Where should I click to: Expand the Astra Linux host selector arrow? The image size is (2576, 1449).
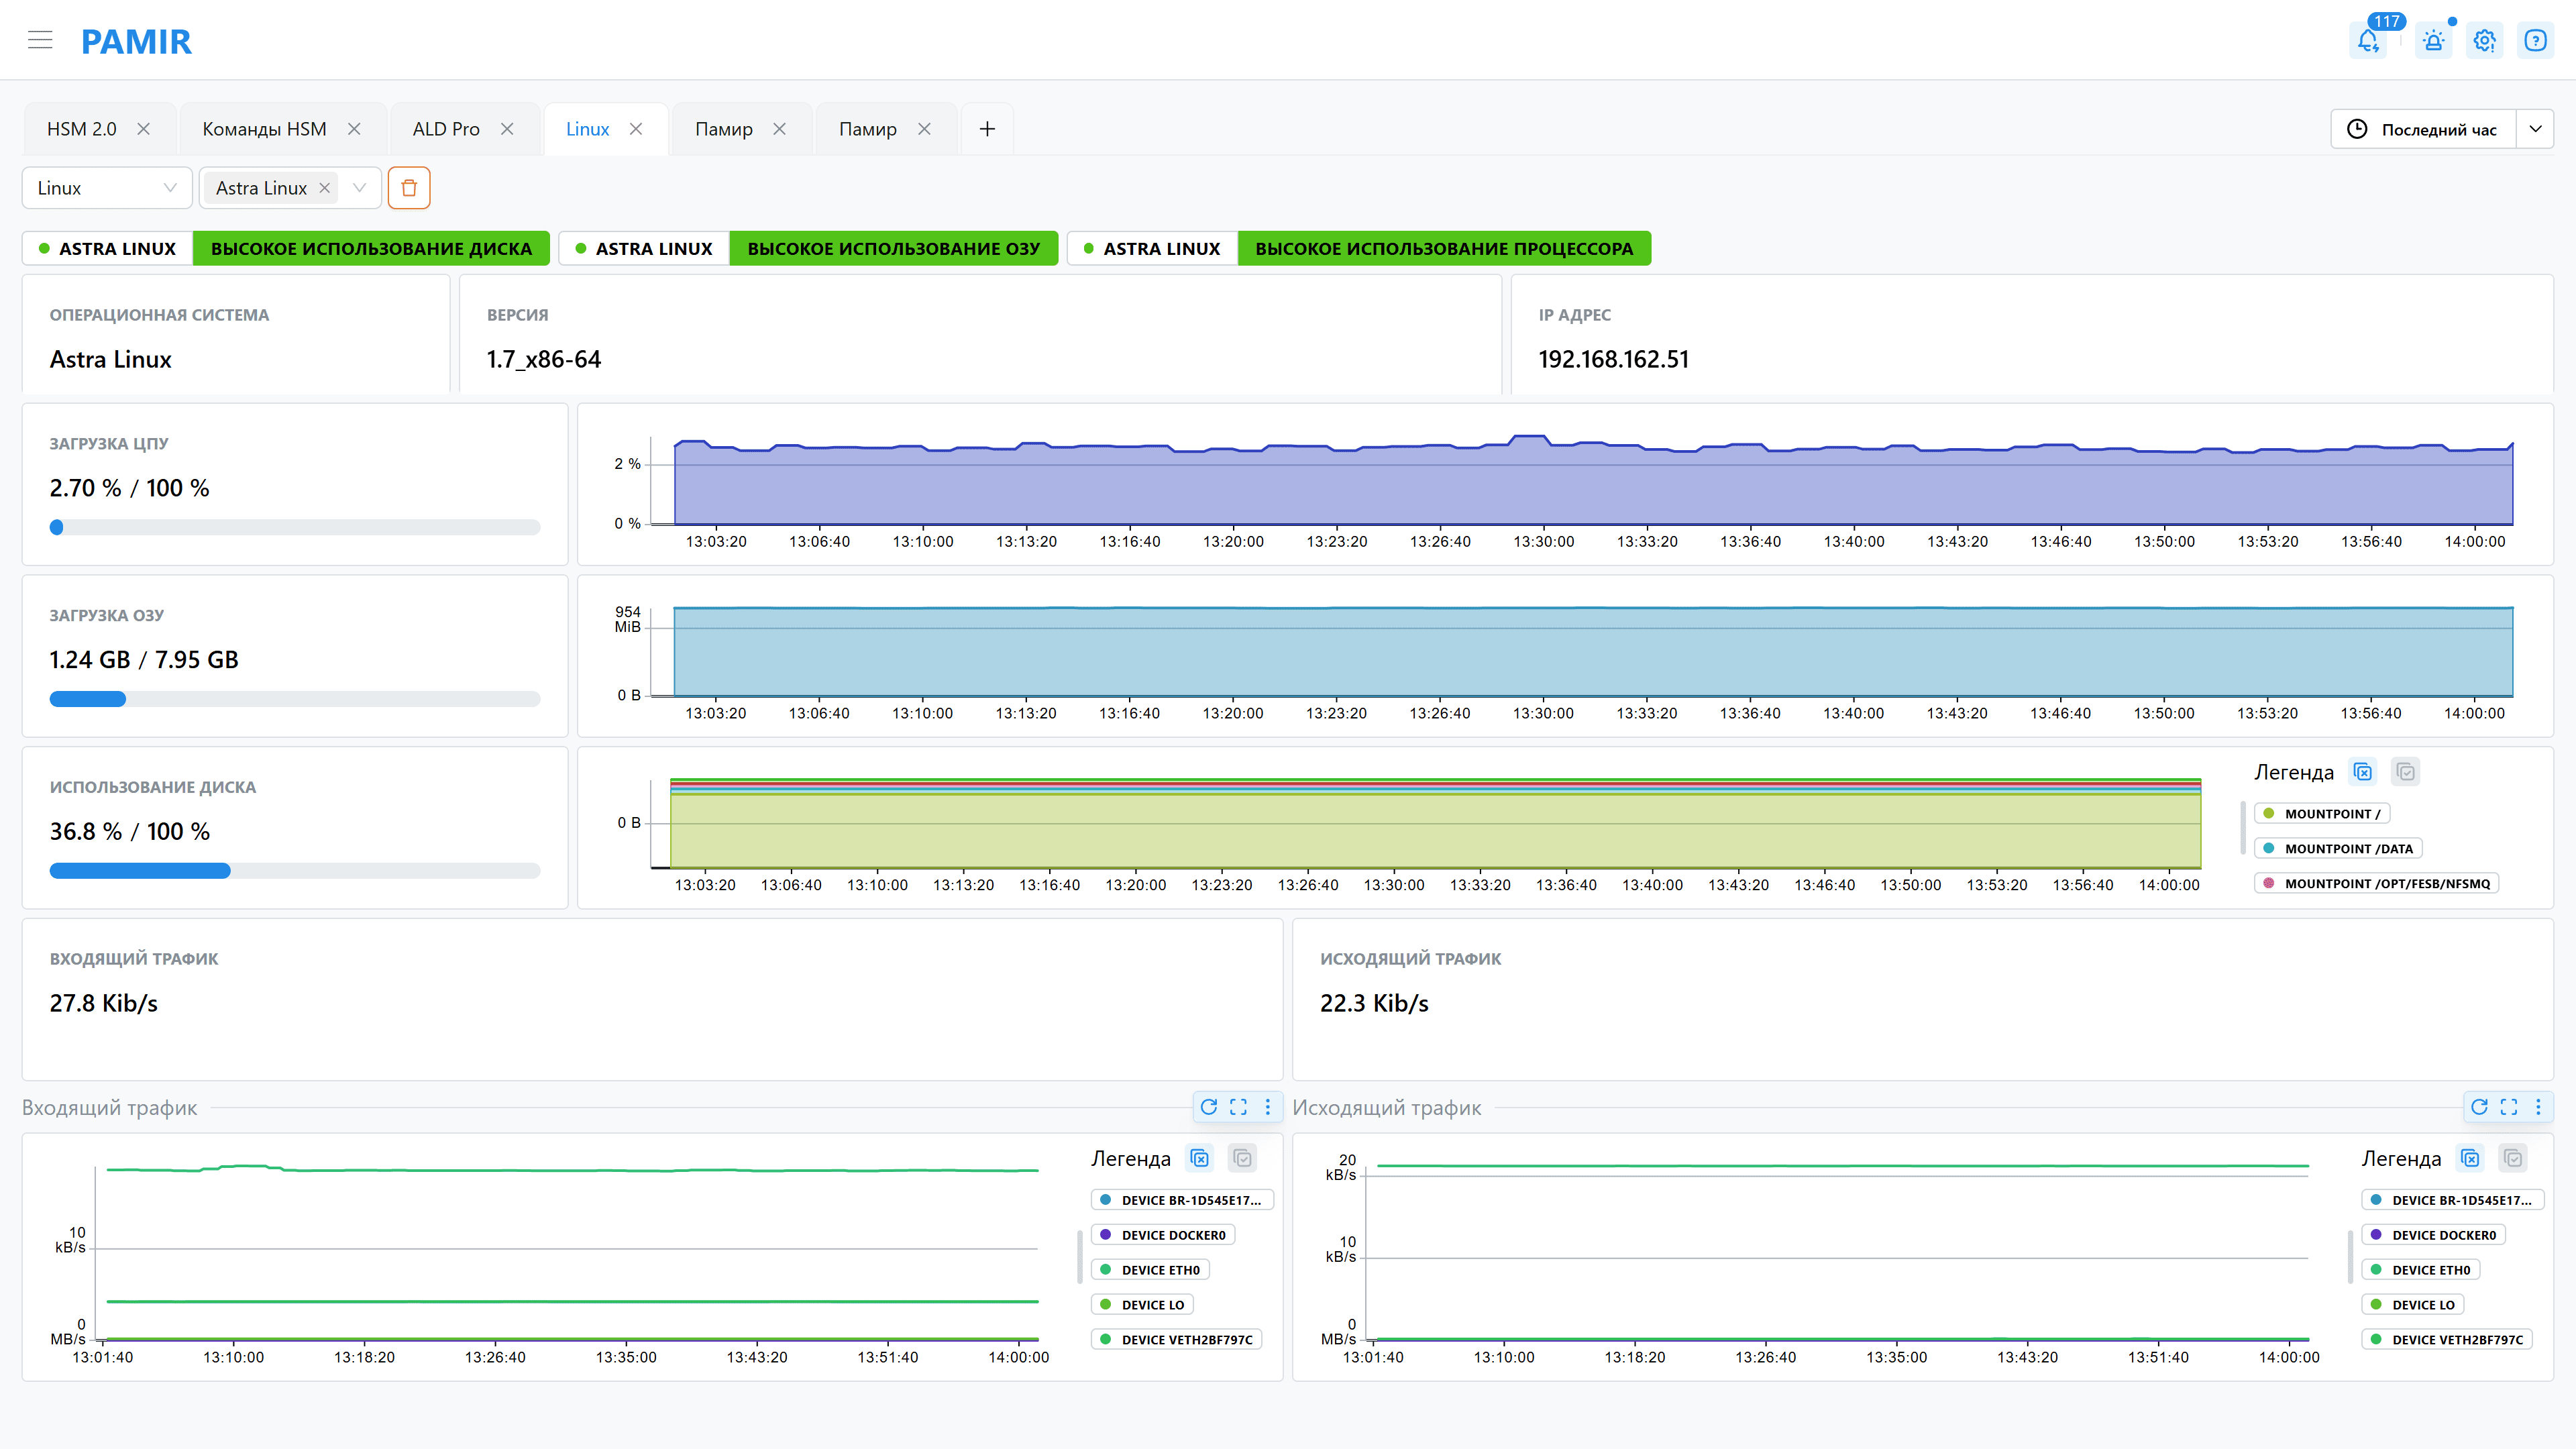click(360, 188)
